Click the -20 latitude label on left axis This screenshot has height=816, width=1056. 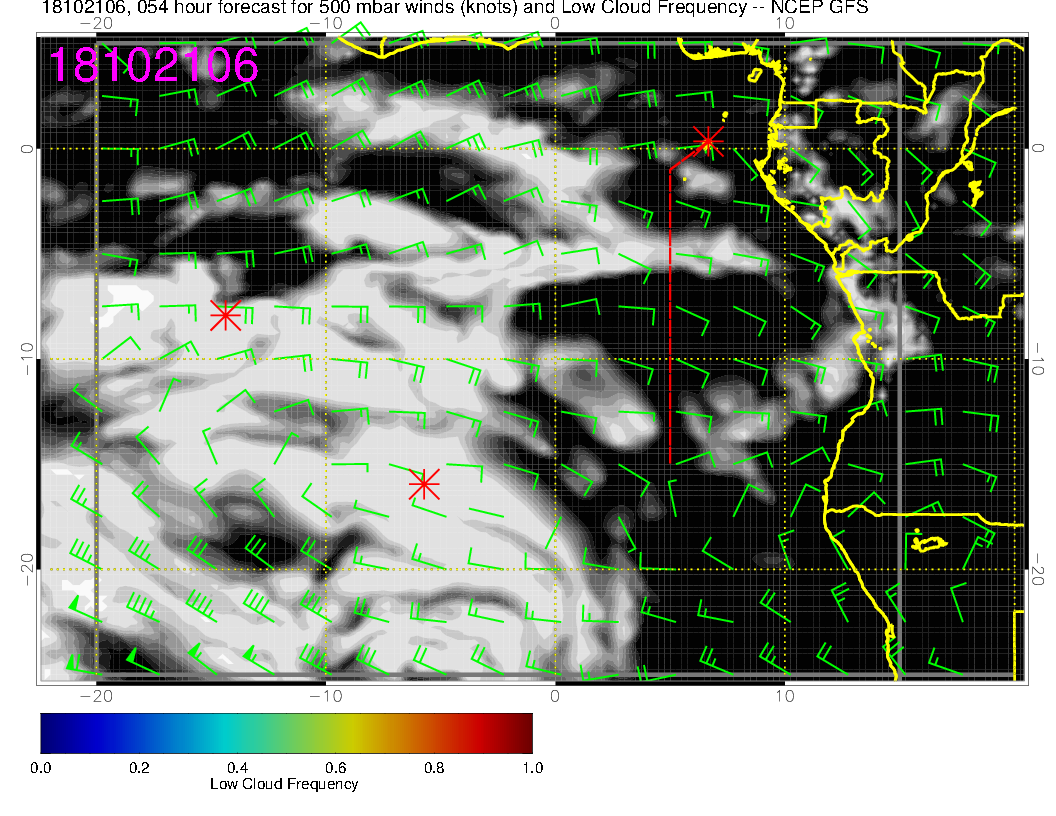pyautogui.click(x=26, y=569)
